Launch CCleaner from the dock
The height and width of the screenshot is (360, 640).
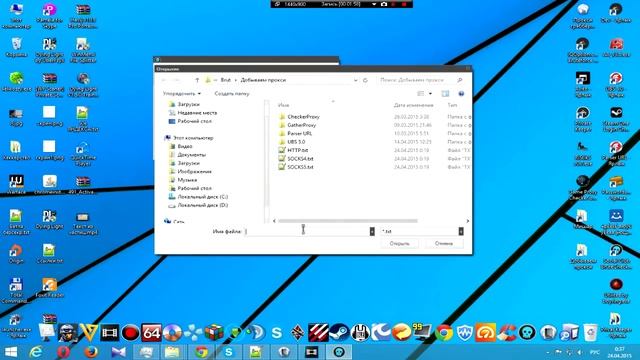[506, 333]
